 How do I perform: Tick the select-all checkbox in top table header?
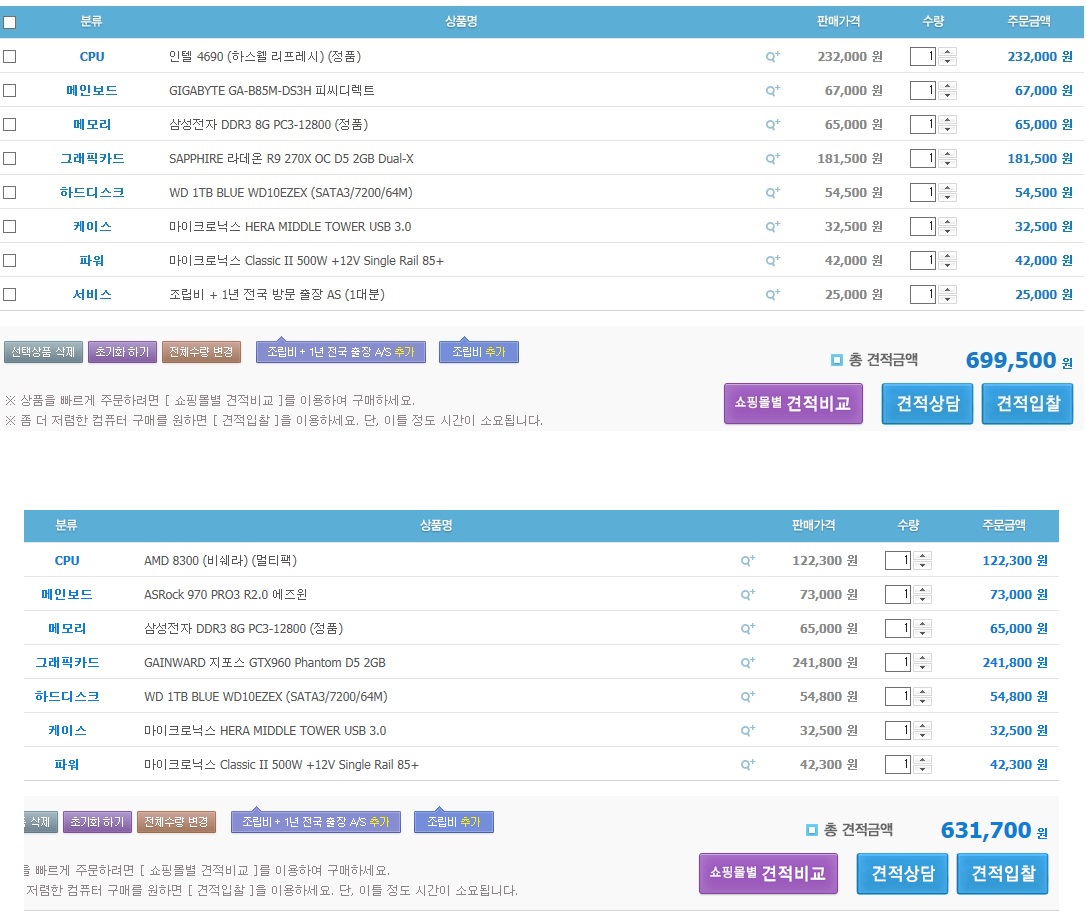[x=10, y=22]
